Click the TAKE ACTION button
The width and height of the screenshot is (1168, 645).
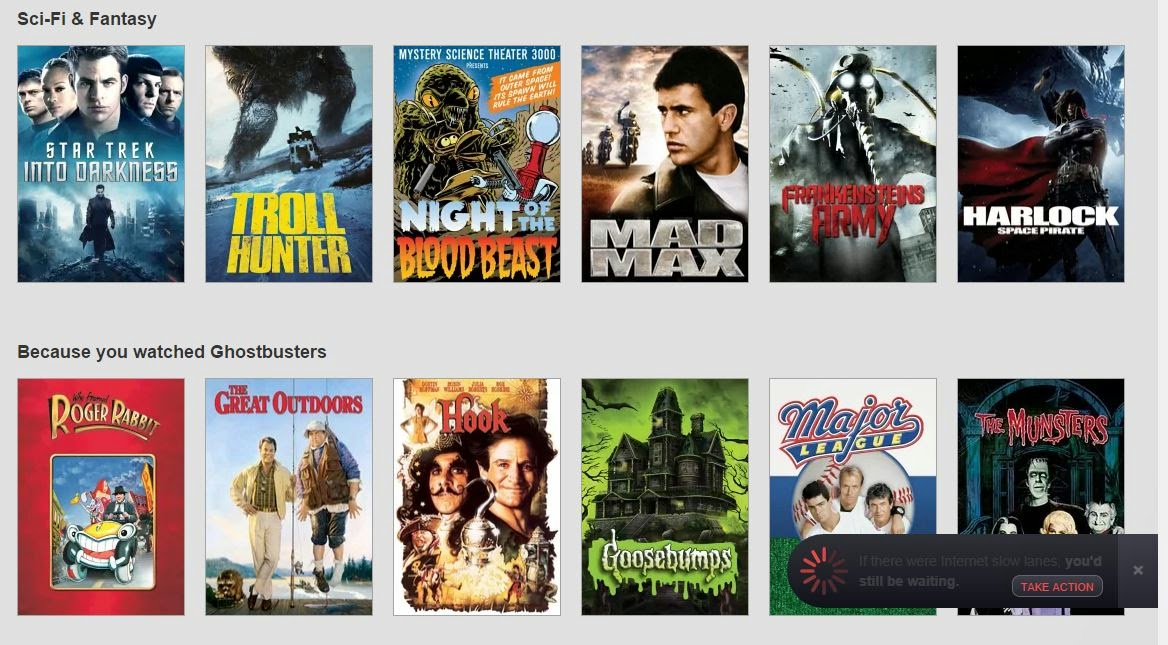click(1057, 587)
